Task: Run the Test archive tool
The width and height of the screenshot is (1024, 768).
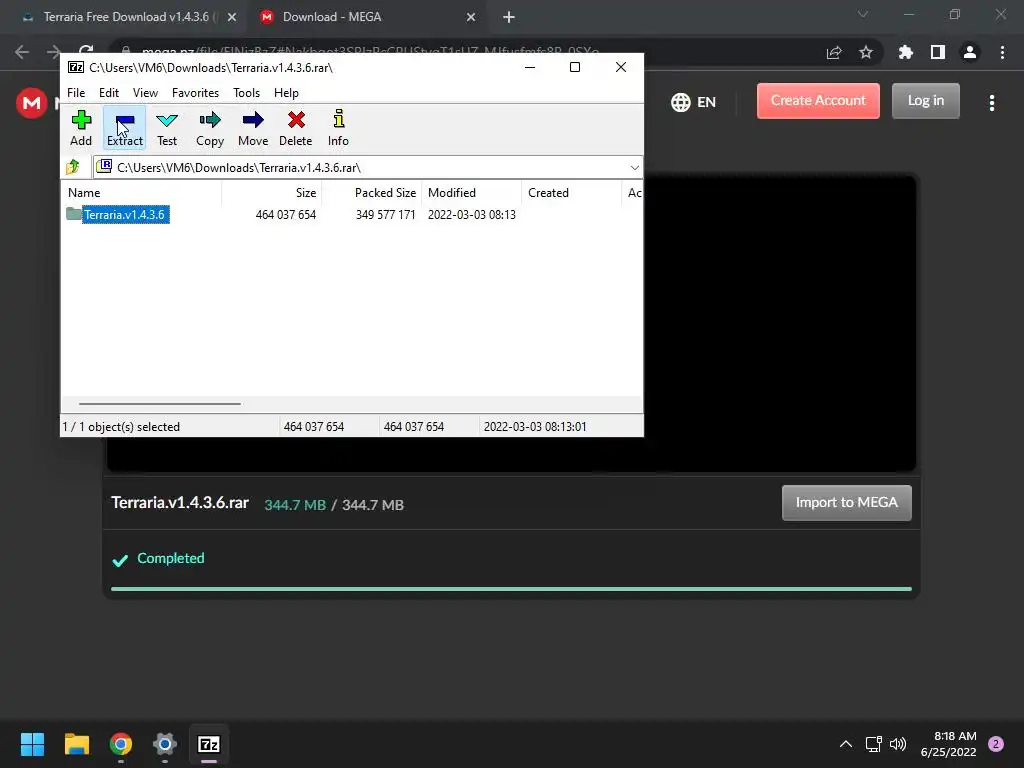Action: [167, 127]
